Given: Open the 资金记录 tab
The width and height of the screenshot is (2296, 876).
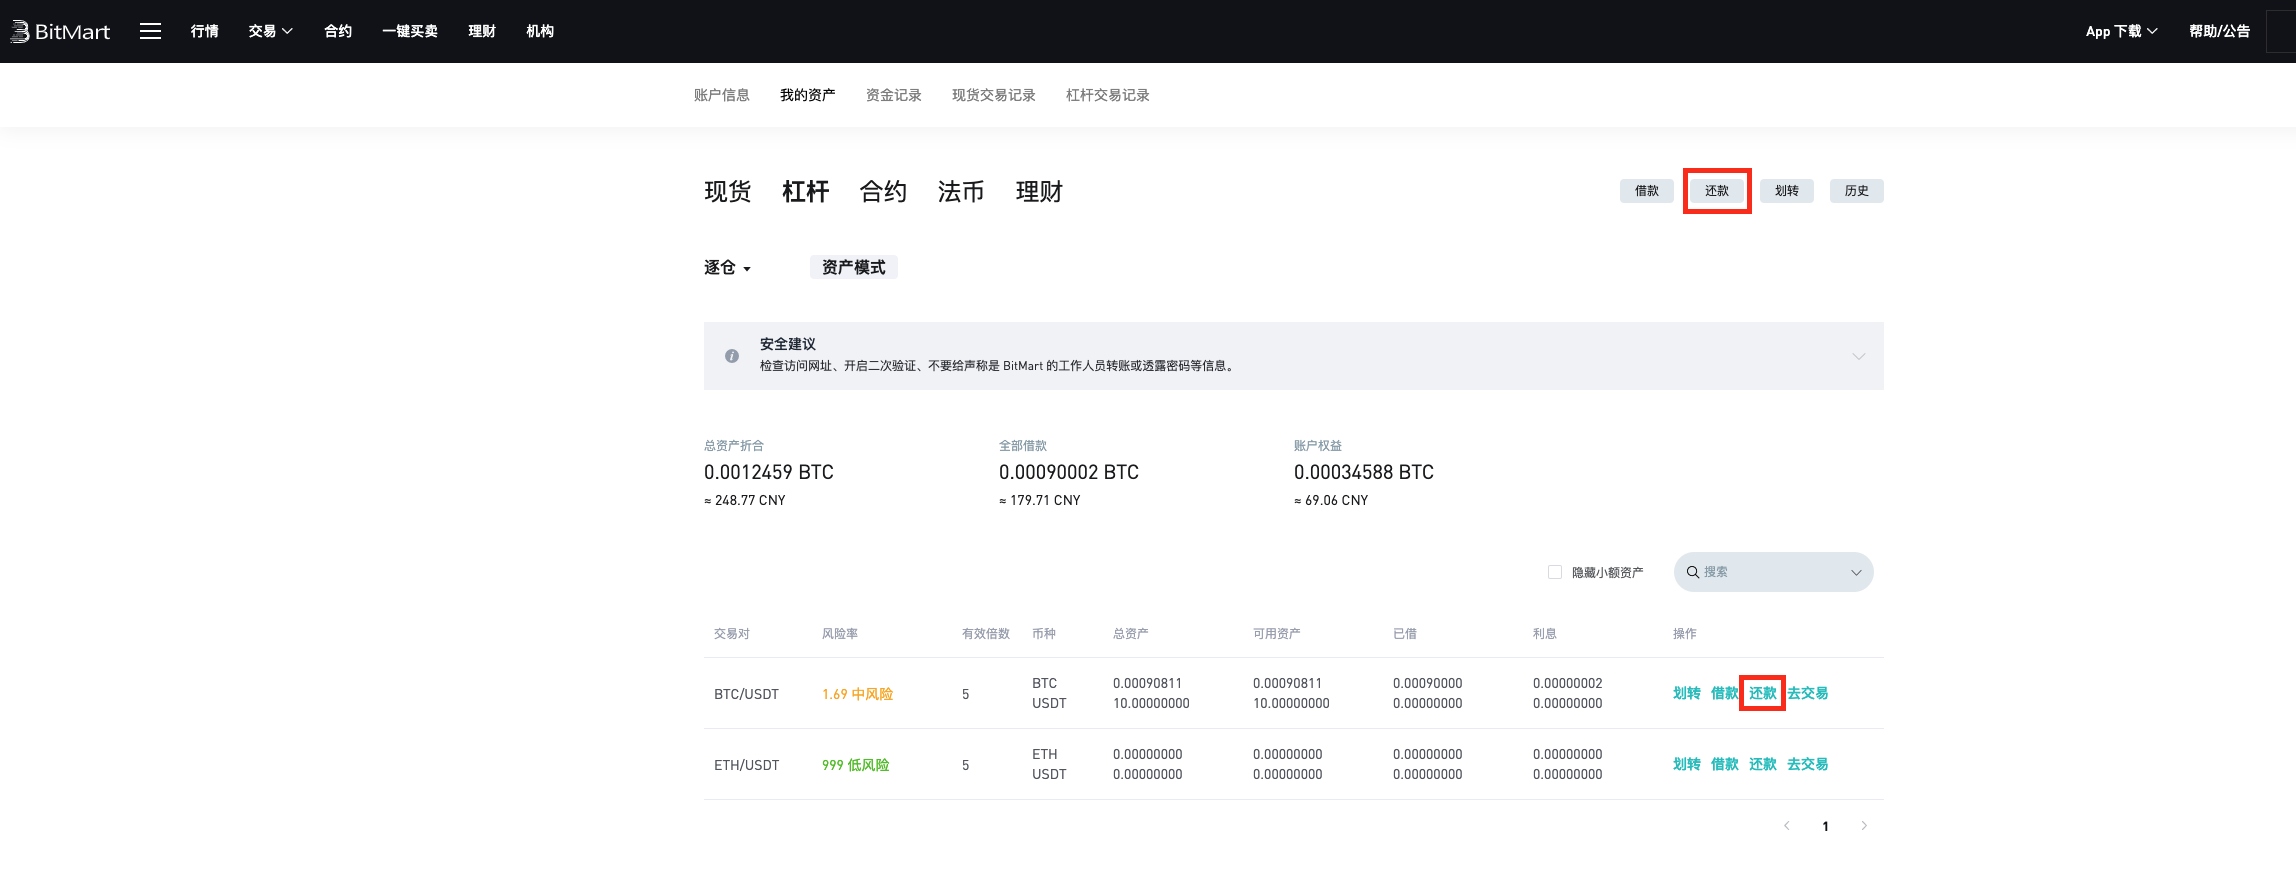Looking at the screenshot, I should (893, 95).
